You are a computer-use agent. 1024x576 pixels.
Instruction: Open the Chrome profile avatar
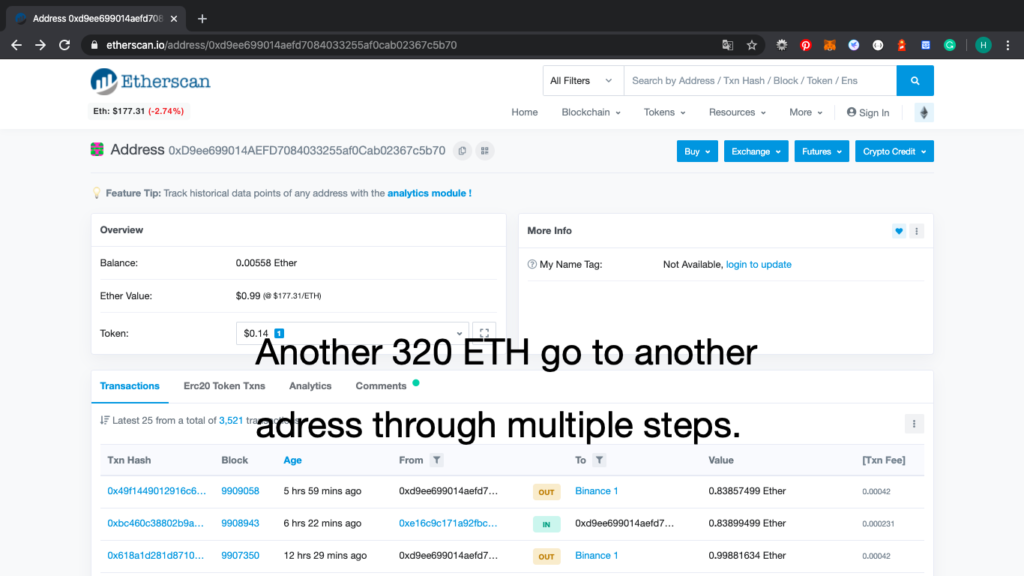pyautogui.click(x=983, y=45)
